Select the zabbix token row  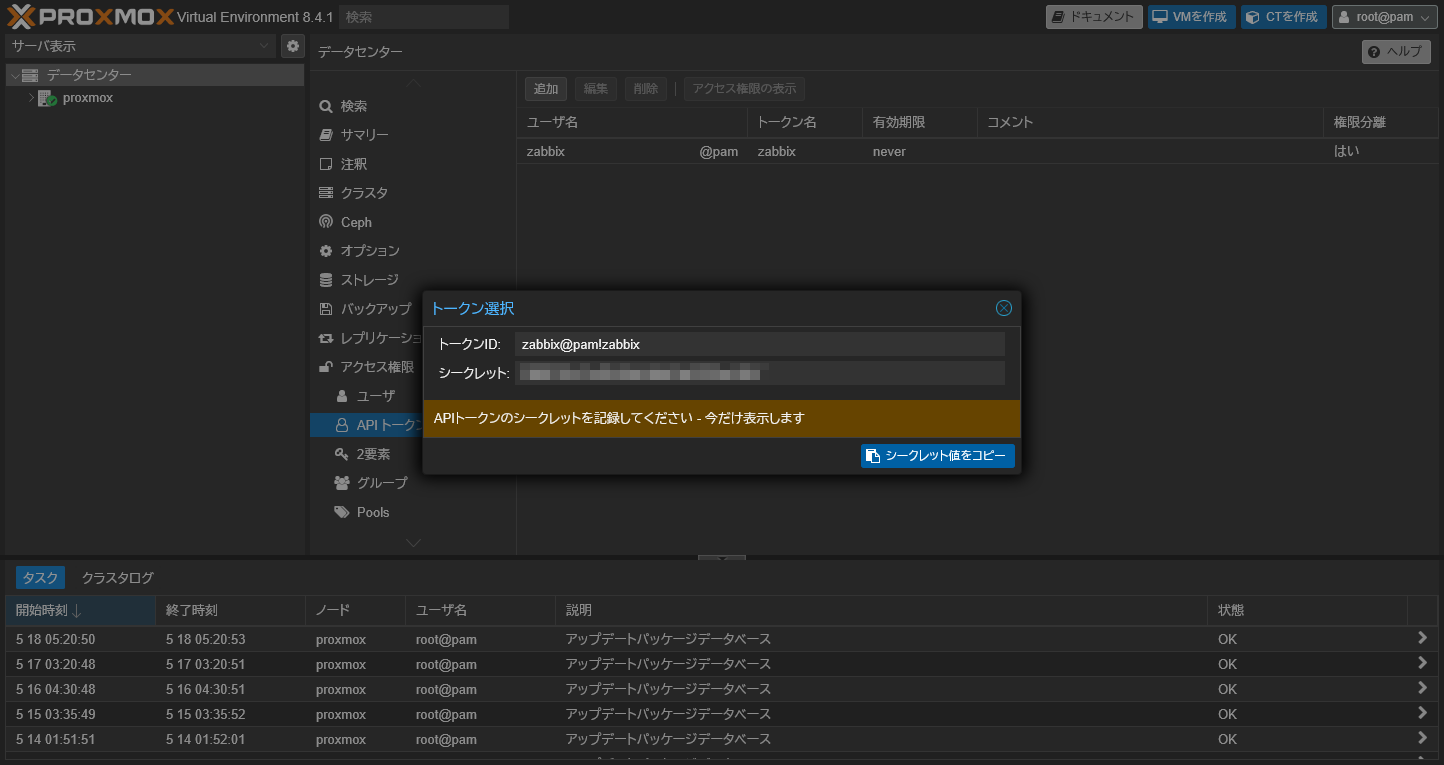click(978, 151)
